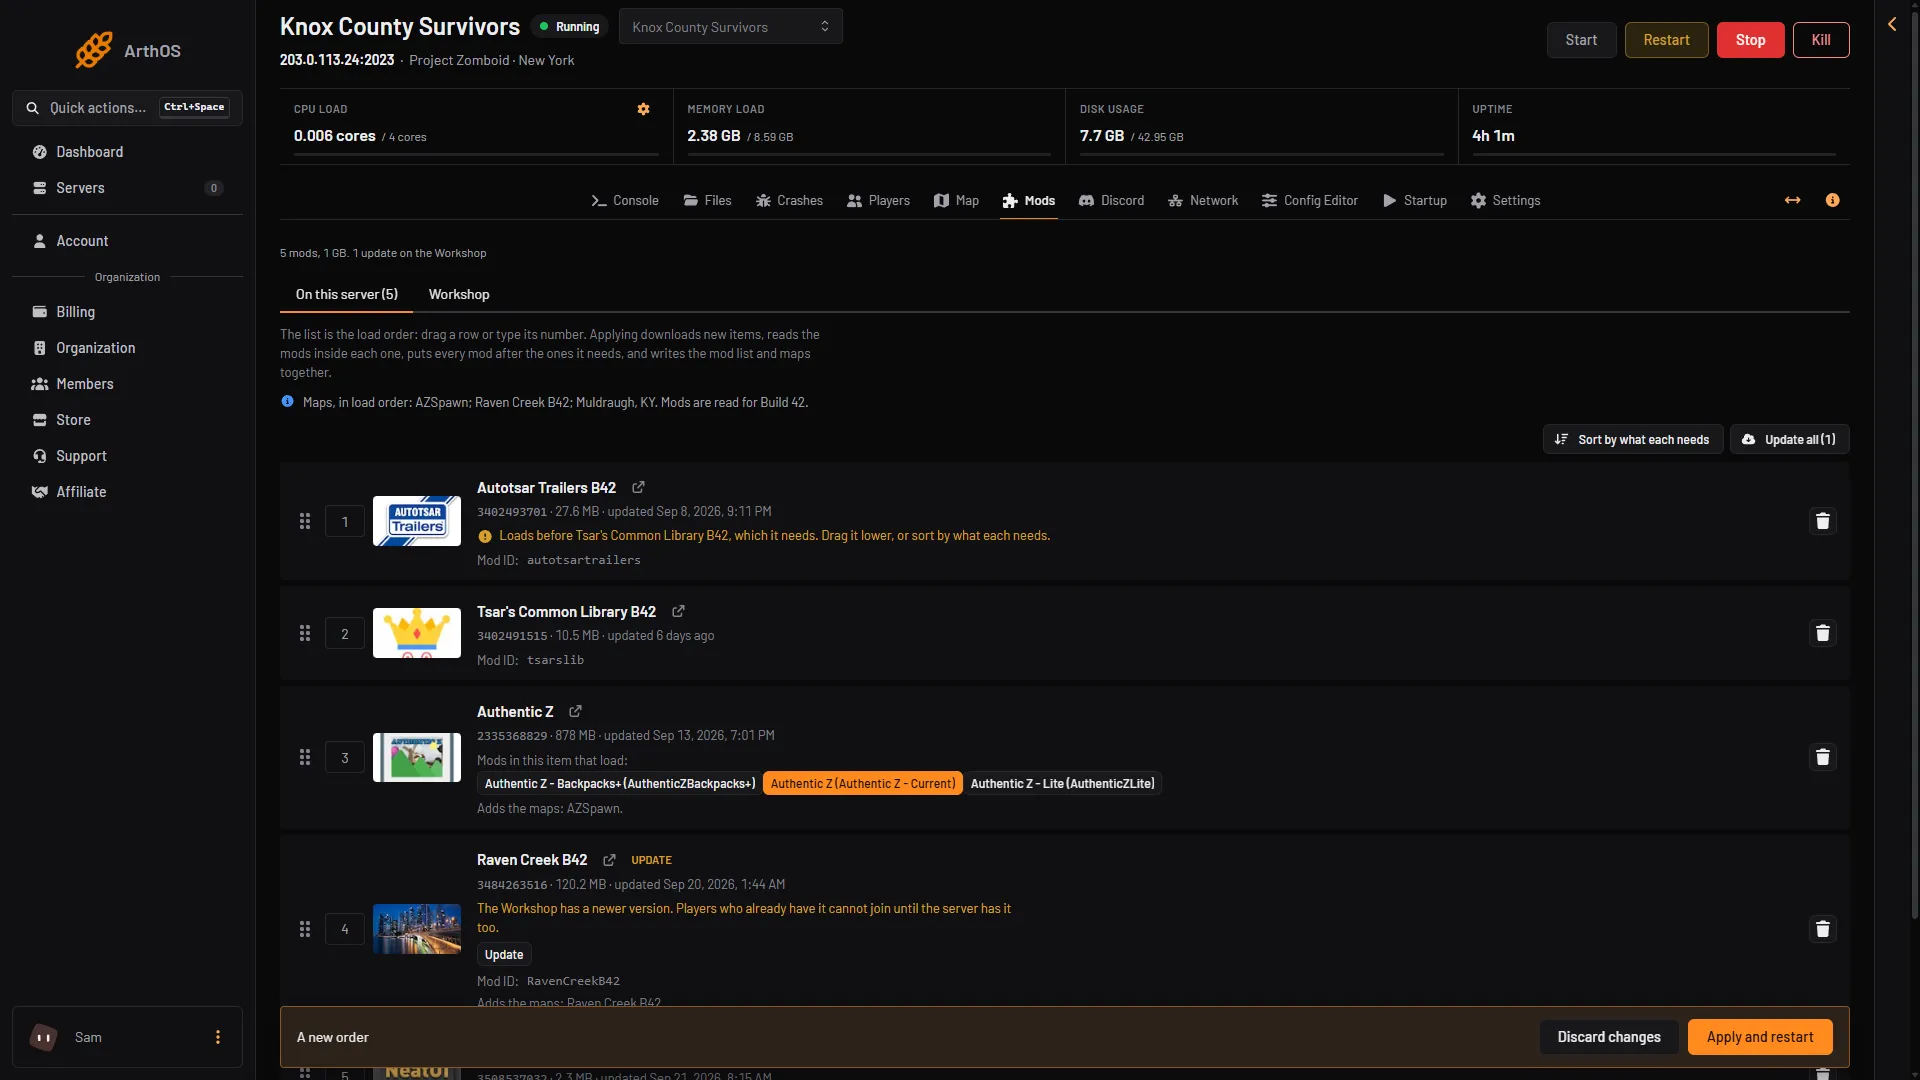Image resolution: width=1920 pixels, height=1080 pixels.
Task: Toggle Authentic Z - Lite mod chip
Action: click(x=1062, y=784)
